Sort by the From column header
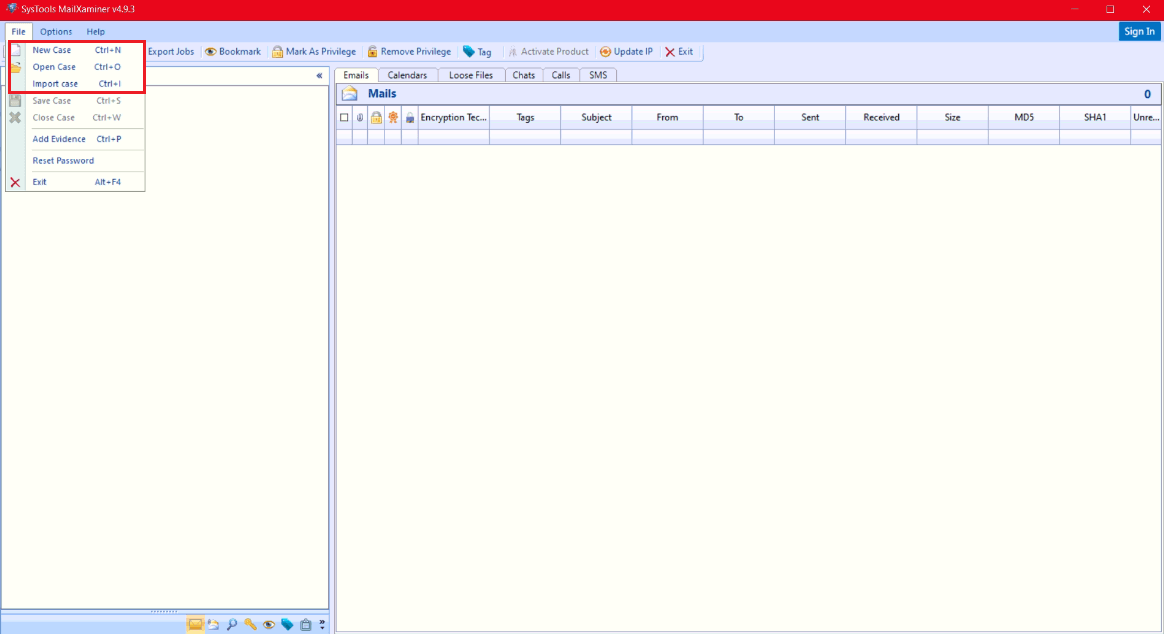Image resolution: width=1164 pixels, height=634 pixels. (667, 117)
